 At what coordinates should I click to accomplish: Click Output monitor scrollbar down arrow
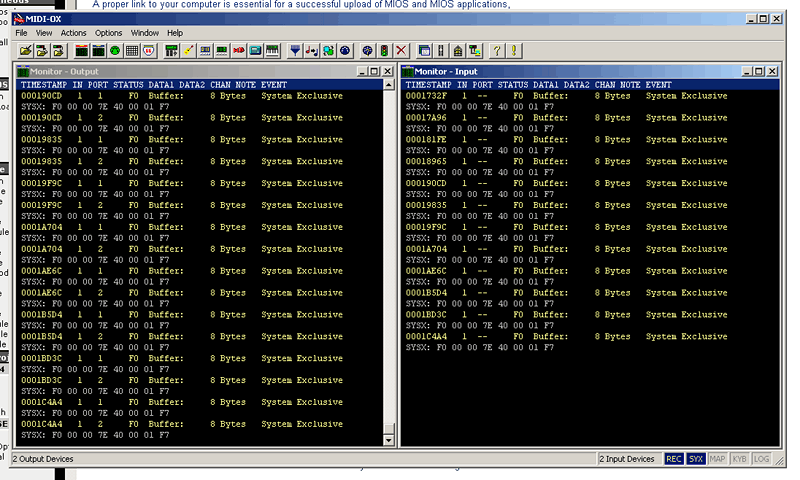pyautogui.click(x=389, y=440)
